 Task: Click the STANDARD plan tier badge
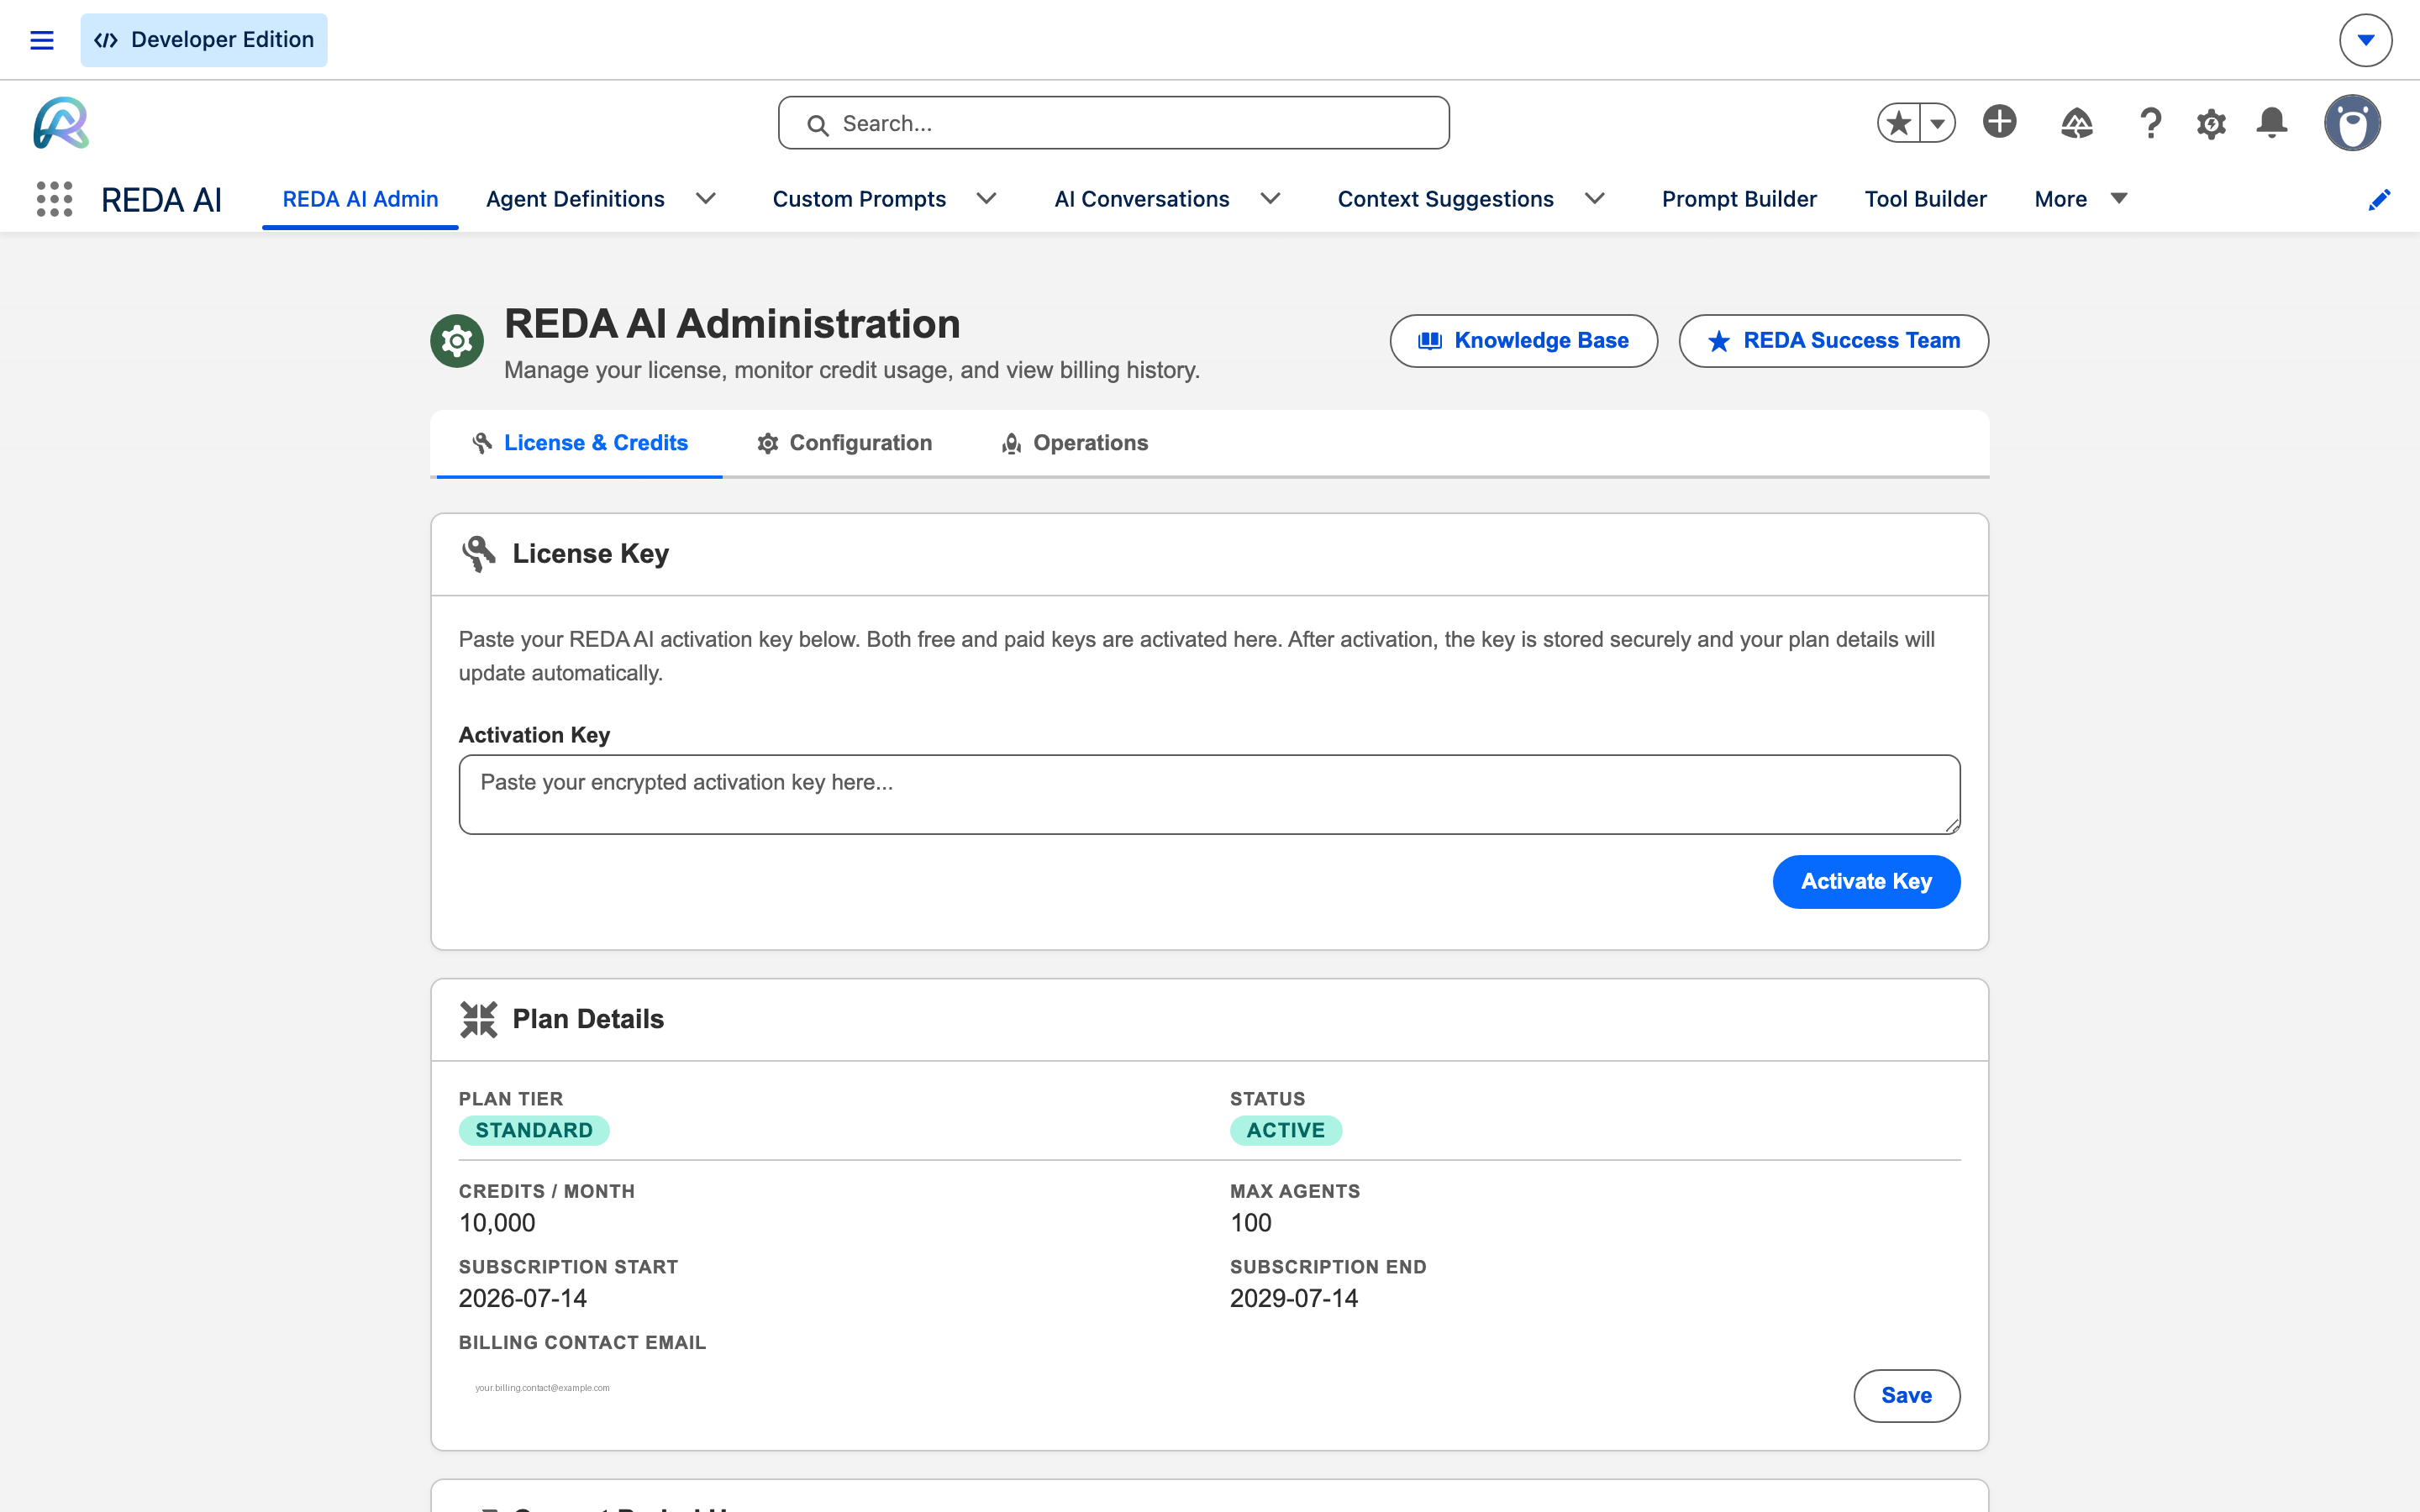click(x=534, y=1130)
